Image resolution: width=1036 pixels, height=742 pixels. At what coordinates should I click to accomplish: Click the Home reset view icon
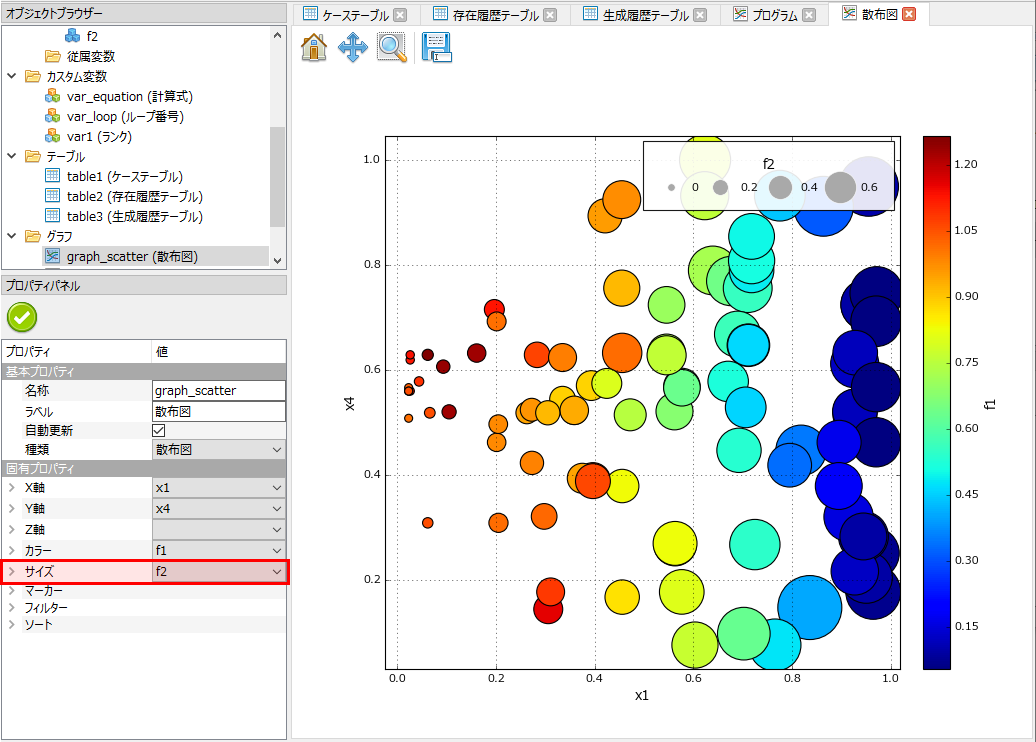click(x=314, y=48)
